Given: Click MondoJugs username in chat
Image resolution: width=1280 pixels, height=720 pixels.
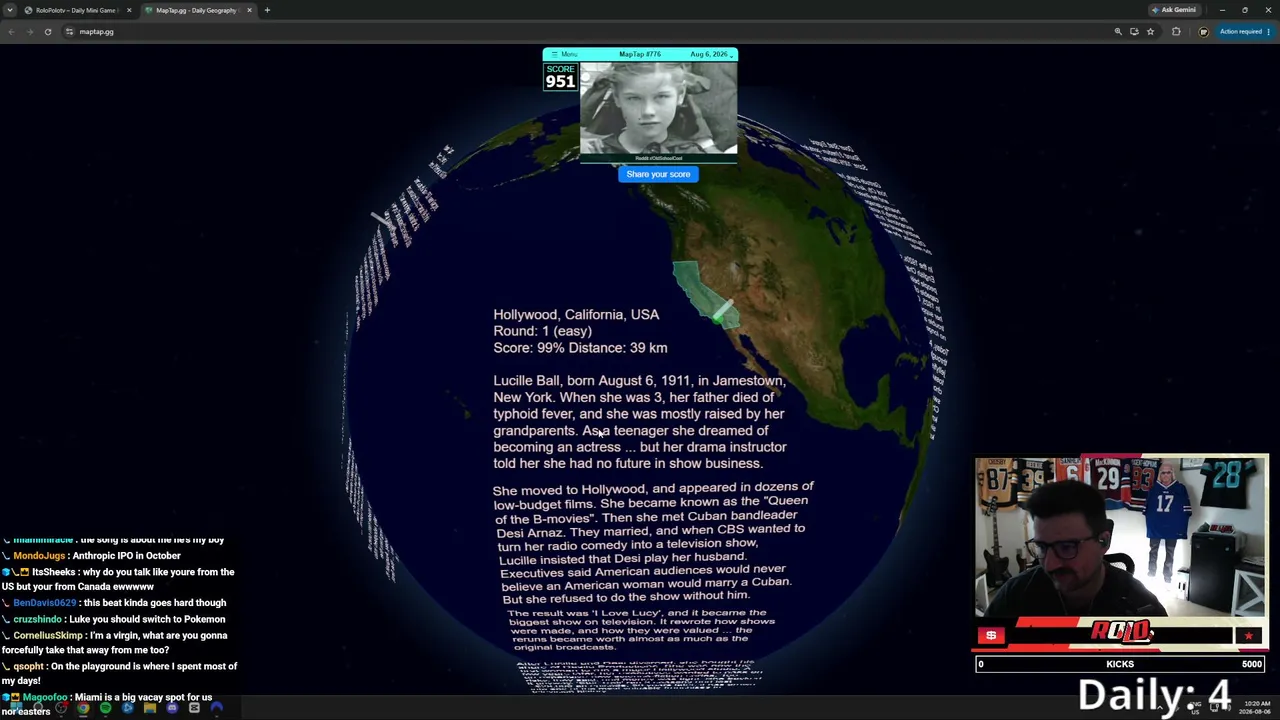Looking at the screenshot, I should coord(39,556).
